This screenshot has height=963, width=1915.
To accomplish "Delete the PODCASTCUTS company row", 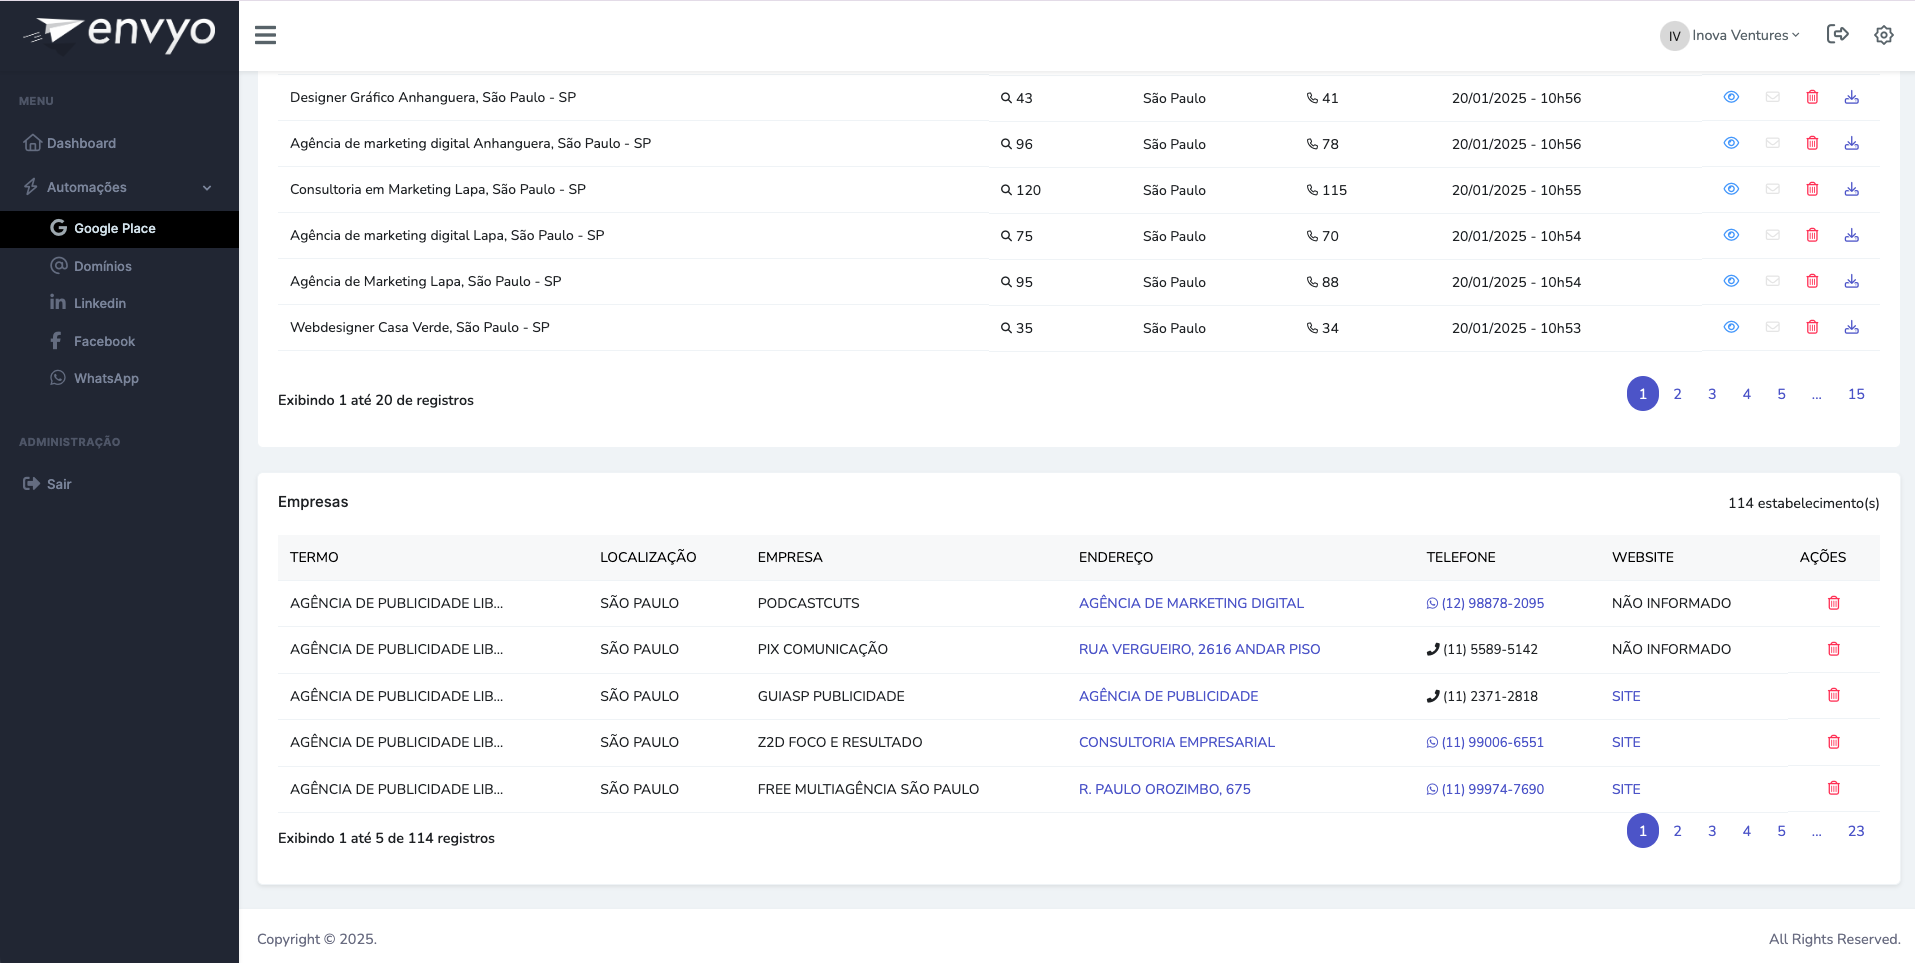I will (x=1834, y=603).
